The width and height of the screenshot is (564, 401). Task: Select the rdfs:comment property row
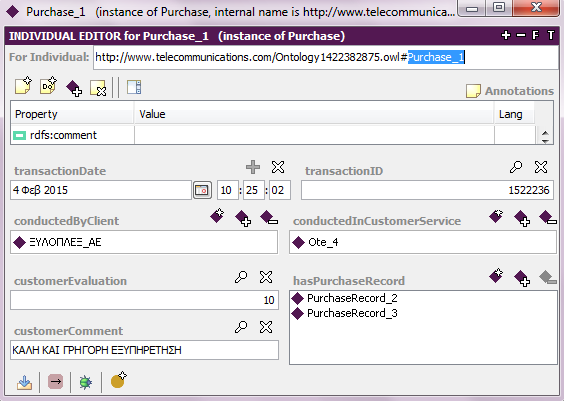coord(273,135)
